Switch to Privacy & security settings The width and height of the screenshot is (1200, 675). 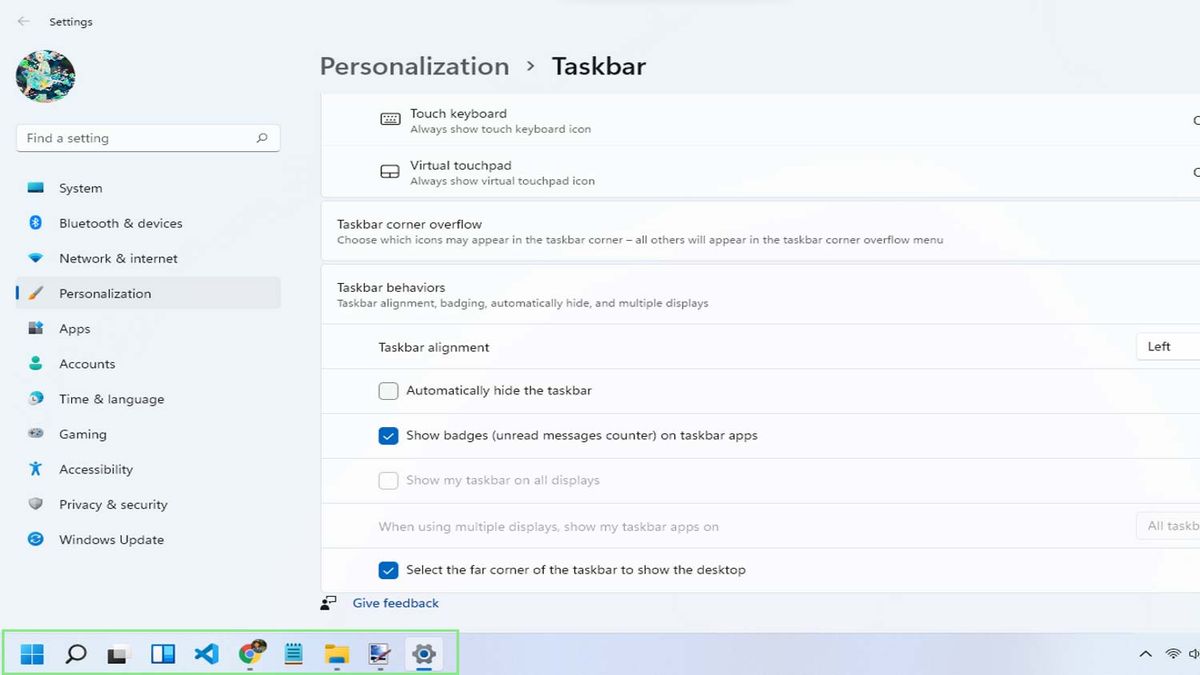(x=113, y=504)
